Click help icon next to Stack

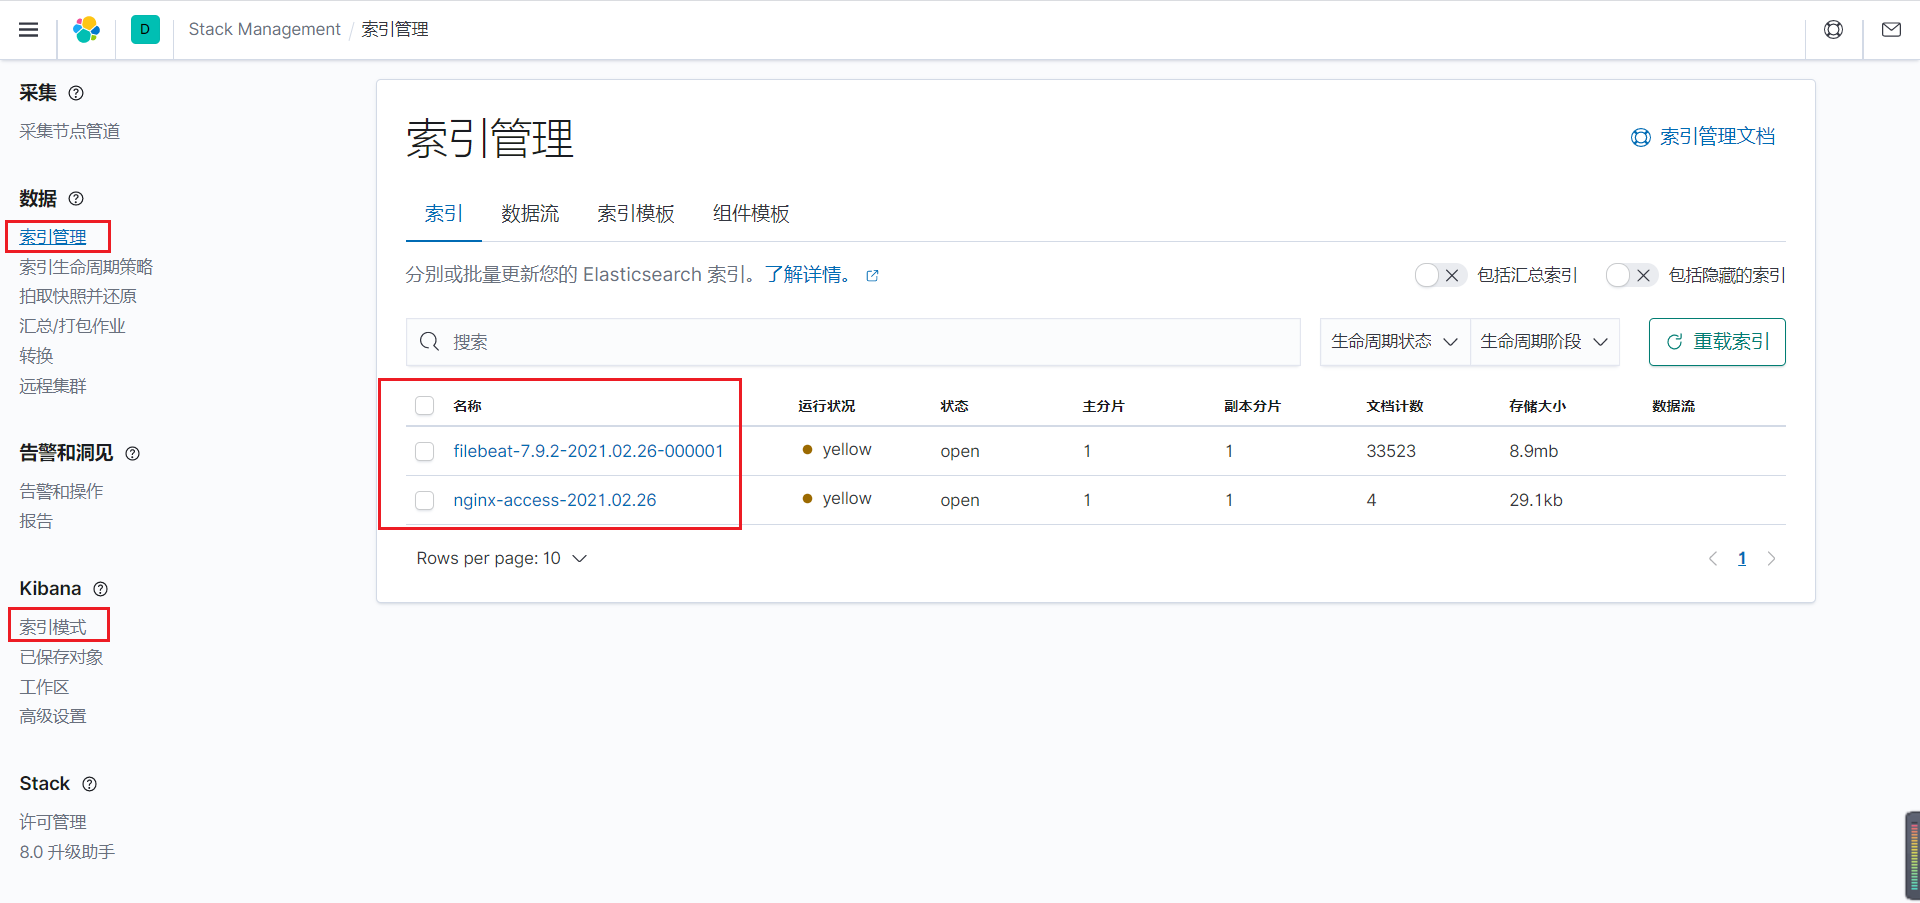pyautogui.click(x=89, y=784)
